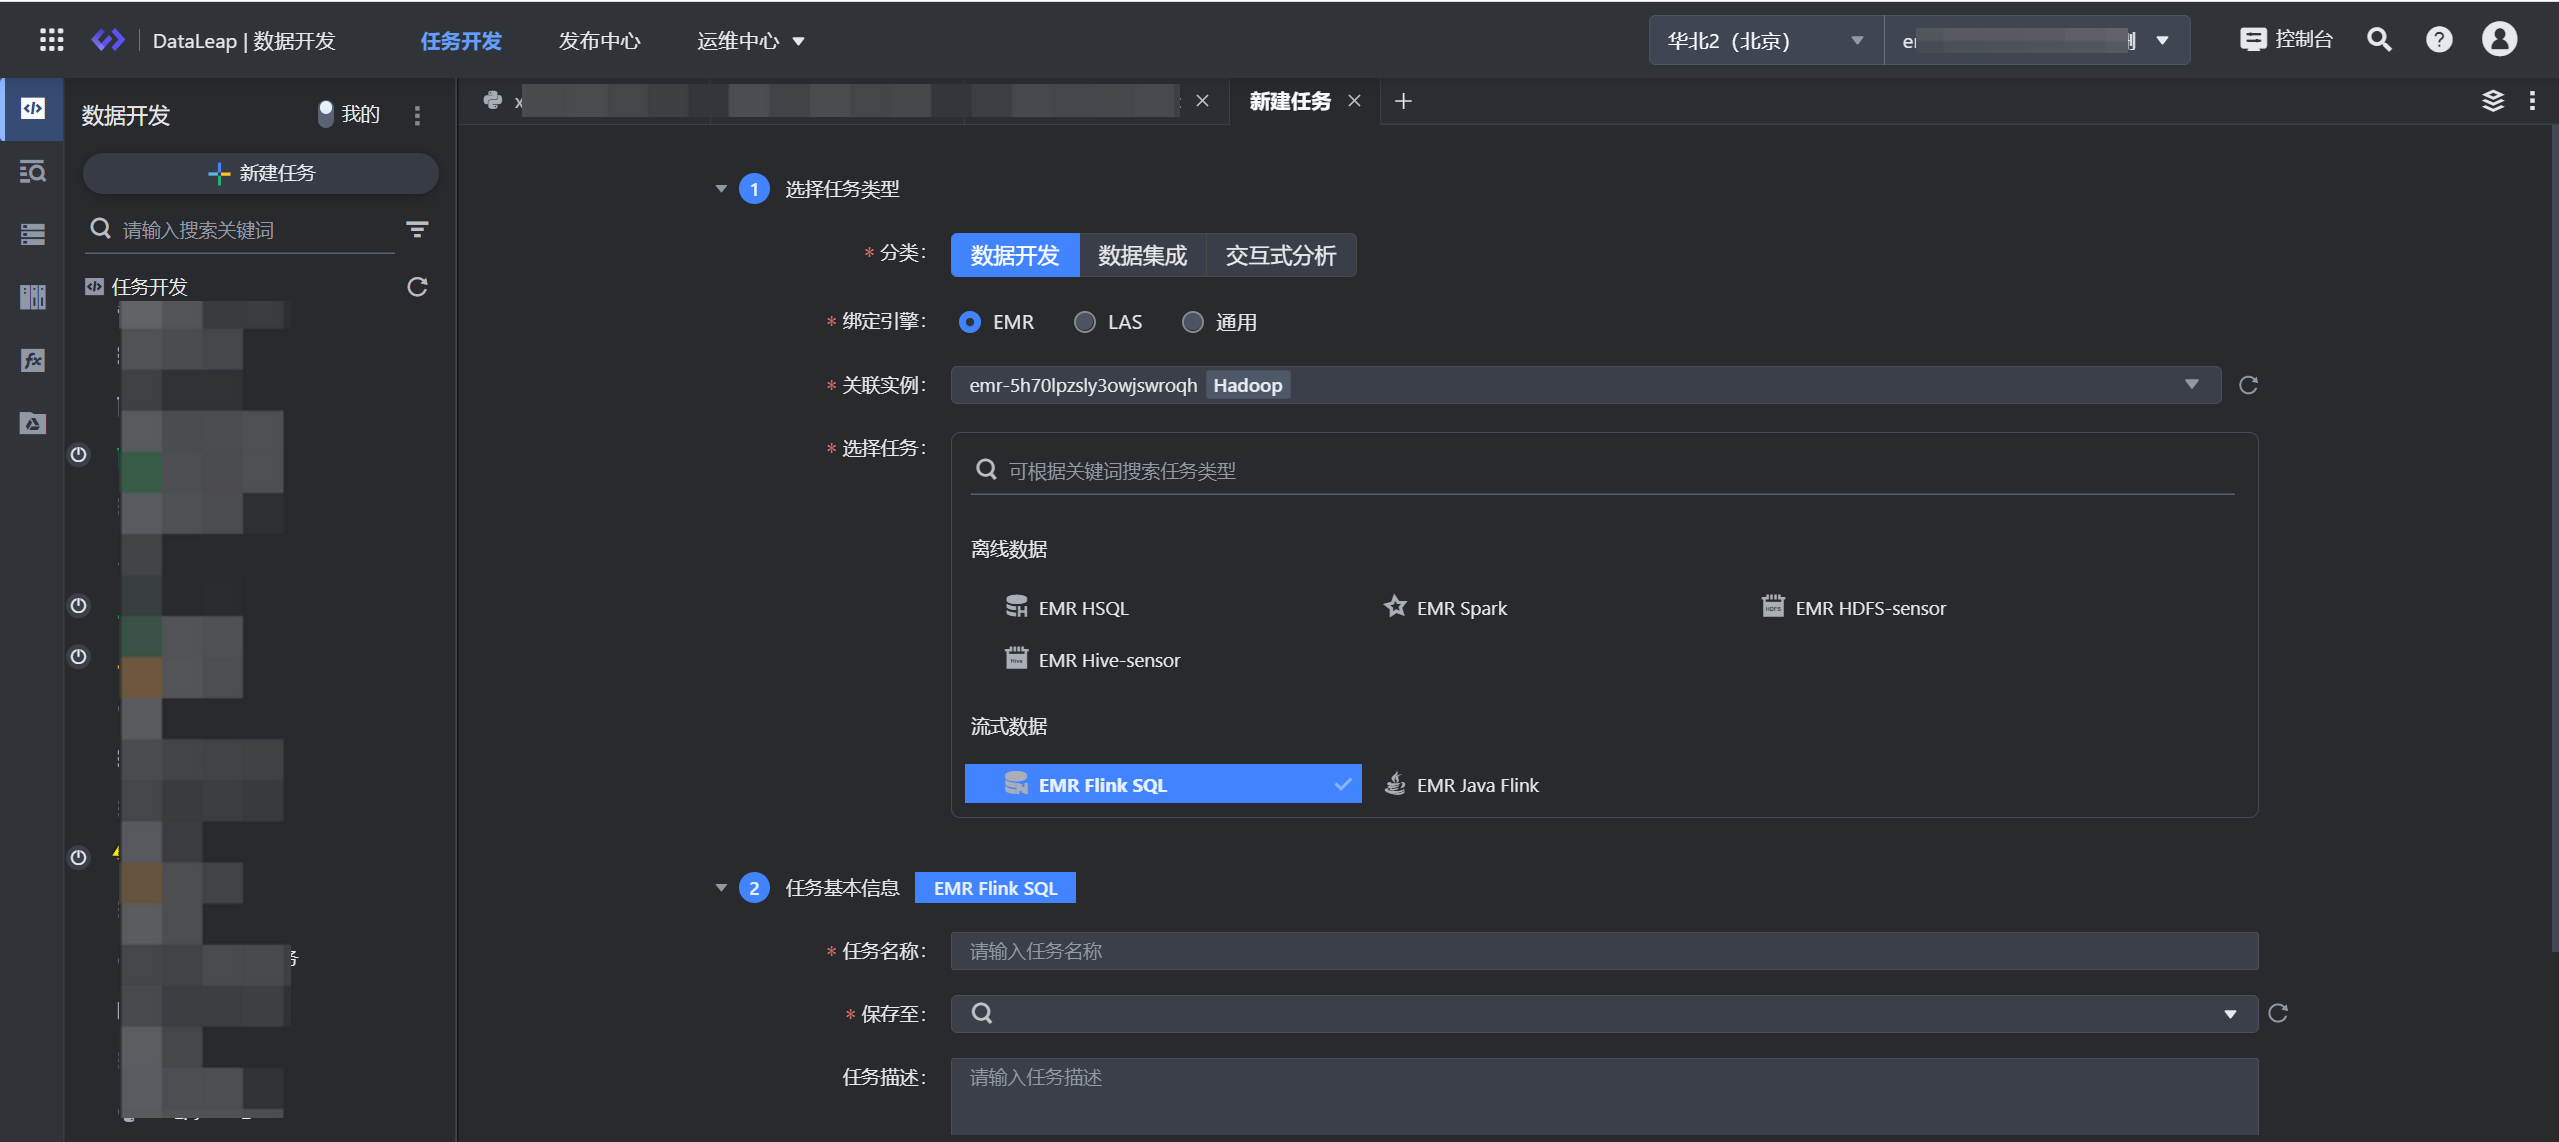Click the console chat icon

click(2252, 40)
